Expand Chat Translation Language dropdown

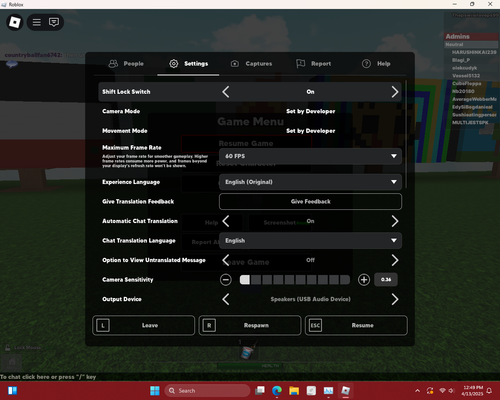[x=310, y=241]
